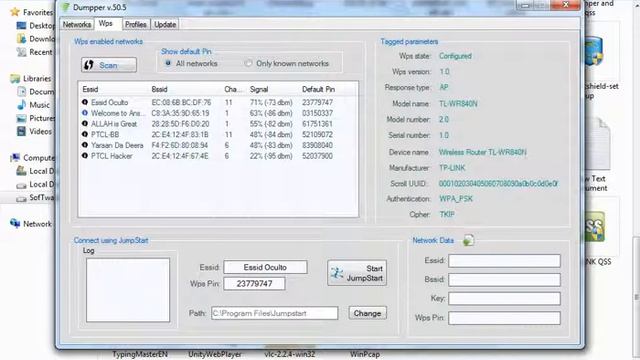Select the PTCL-BB network row
The image size is (640, 360).
click(218, 134)
